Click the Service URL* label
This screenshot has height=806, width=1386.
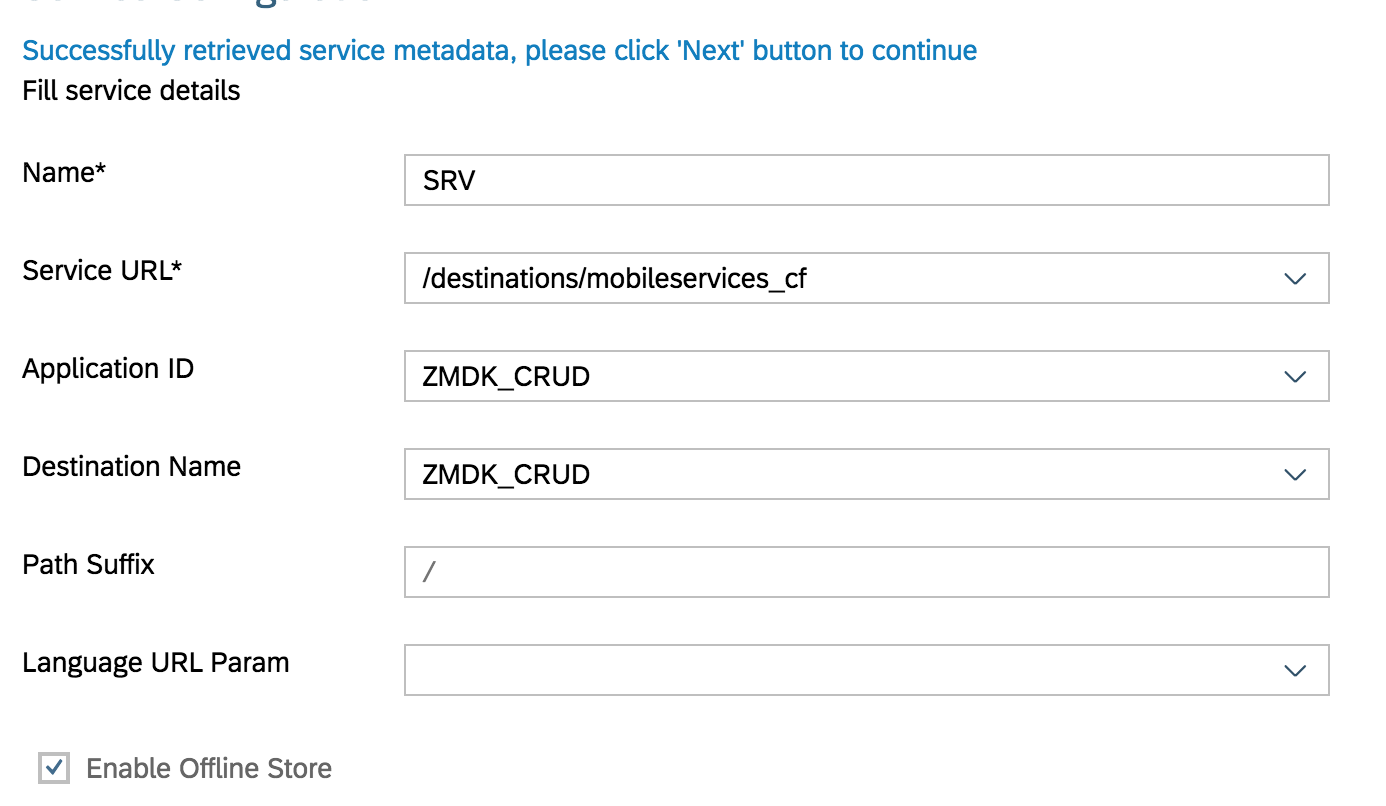(x=101, y=269)
